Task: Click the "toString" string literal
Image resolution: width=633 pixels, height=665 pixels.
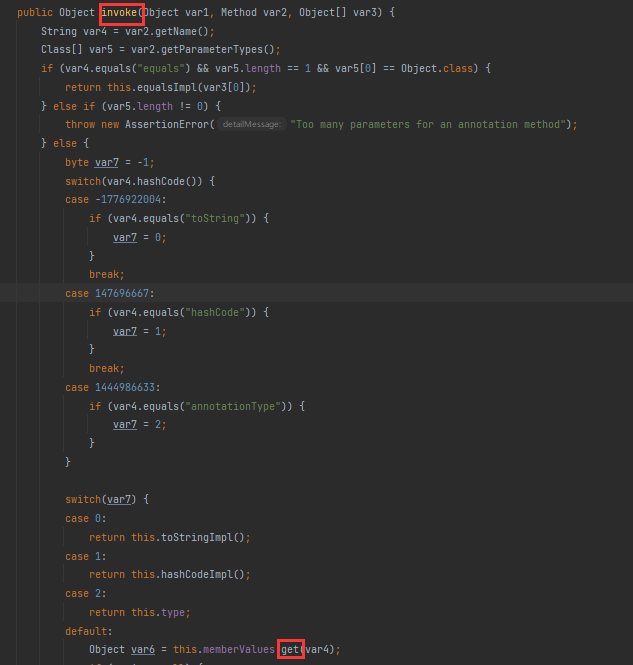Action: 215,218
